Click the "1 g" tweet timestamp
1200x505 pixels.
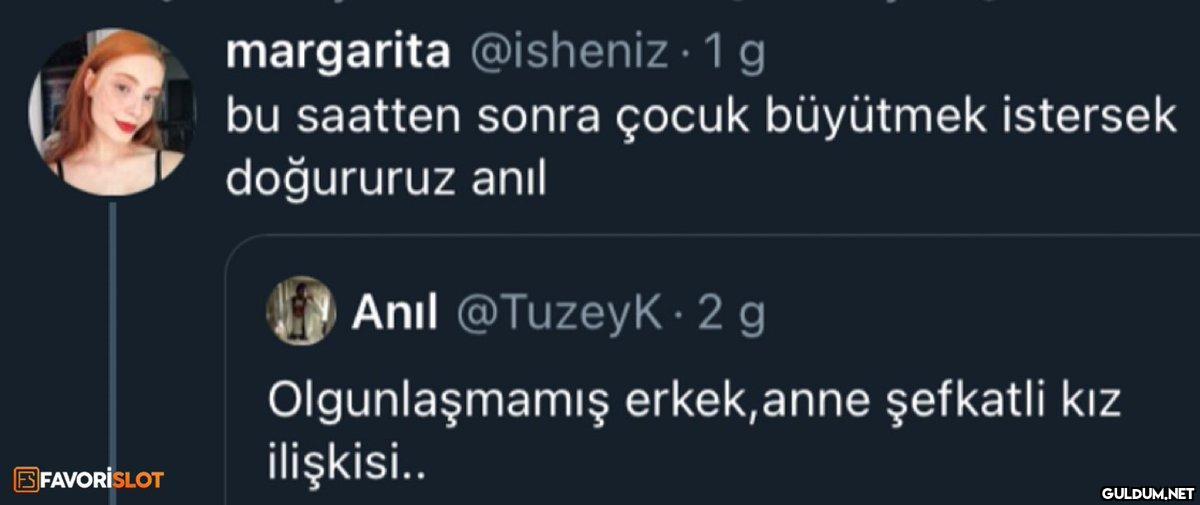[x=734, y=53]
